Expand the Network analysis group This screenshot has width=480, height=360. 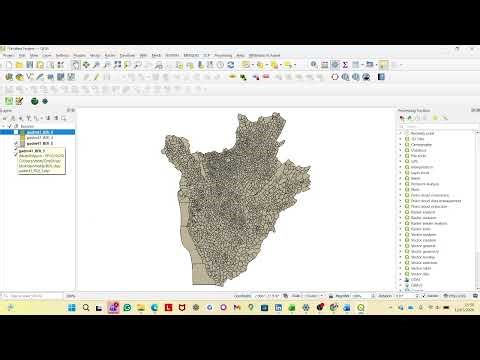[401, 184]
